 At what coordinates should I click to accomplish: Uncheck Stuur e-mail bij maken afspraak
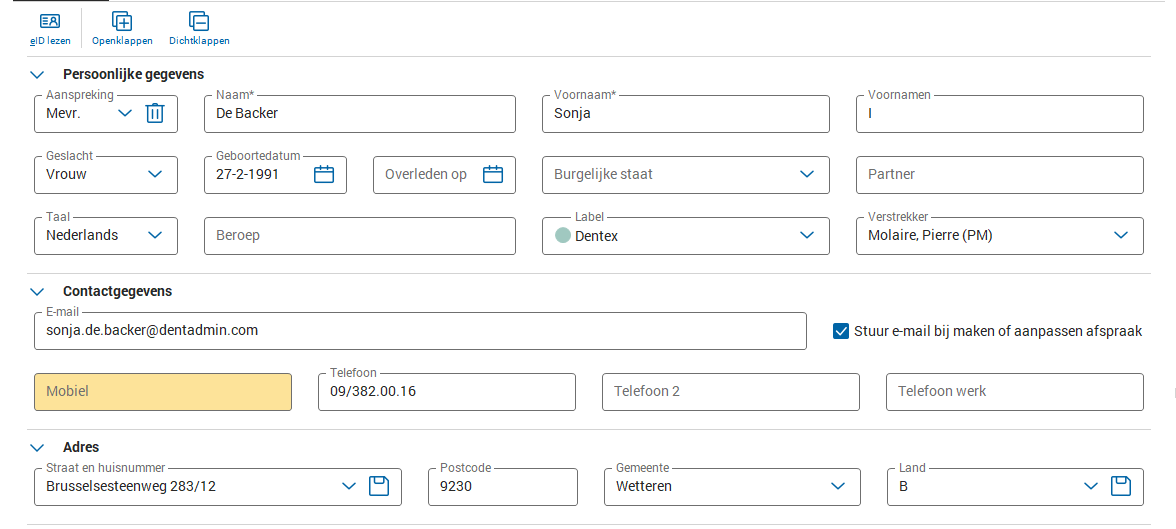coord(841,331)
